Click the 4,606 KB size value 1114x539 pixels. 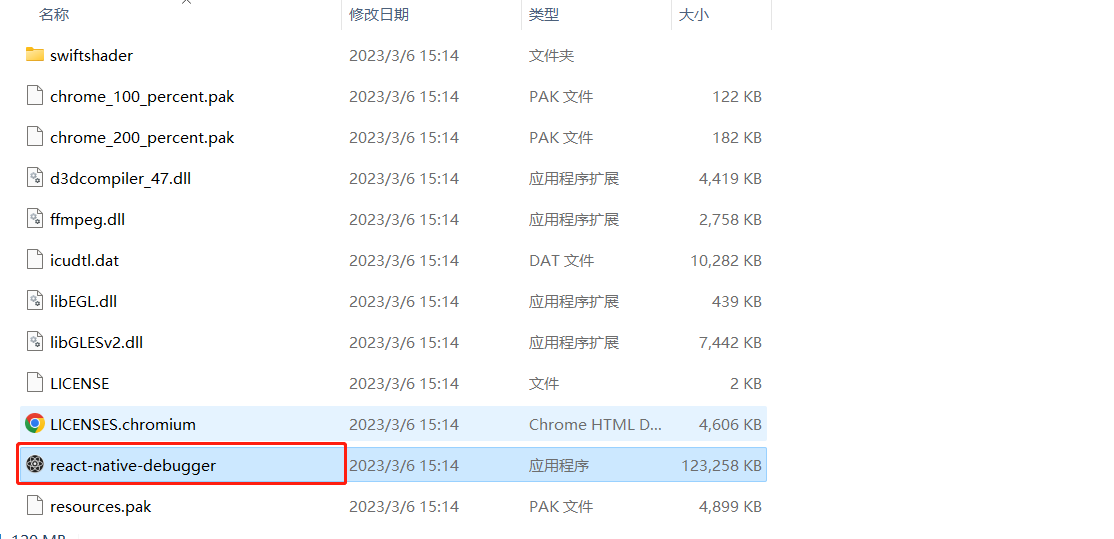[x=730, y=425]
